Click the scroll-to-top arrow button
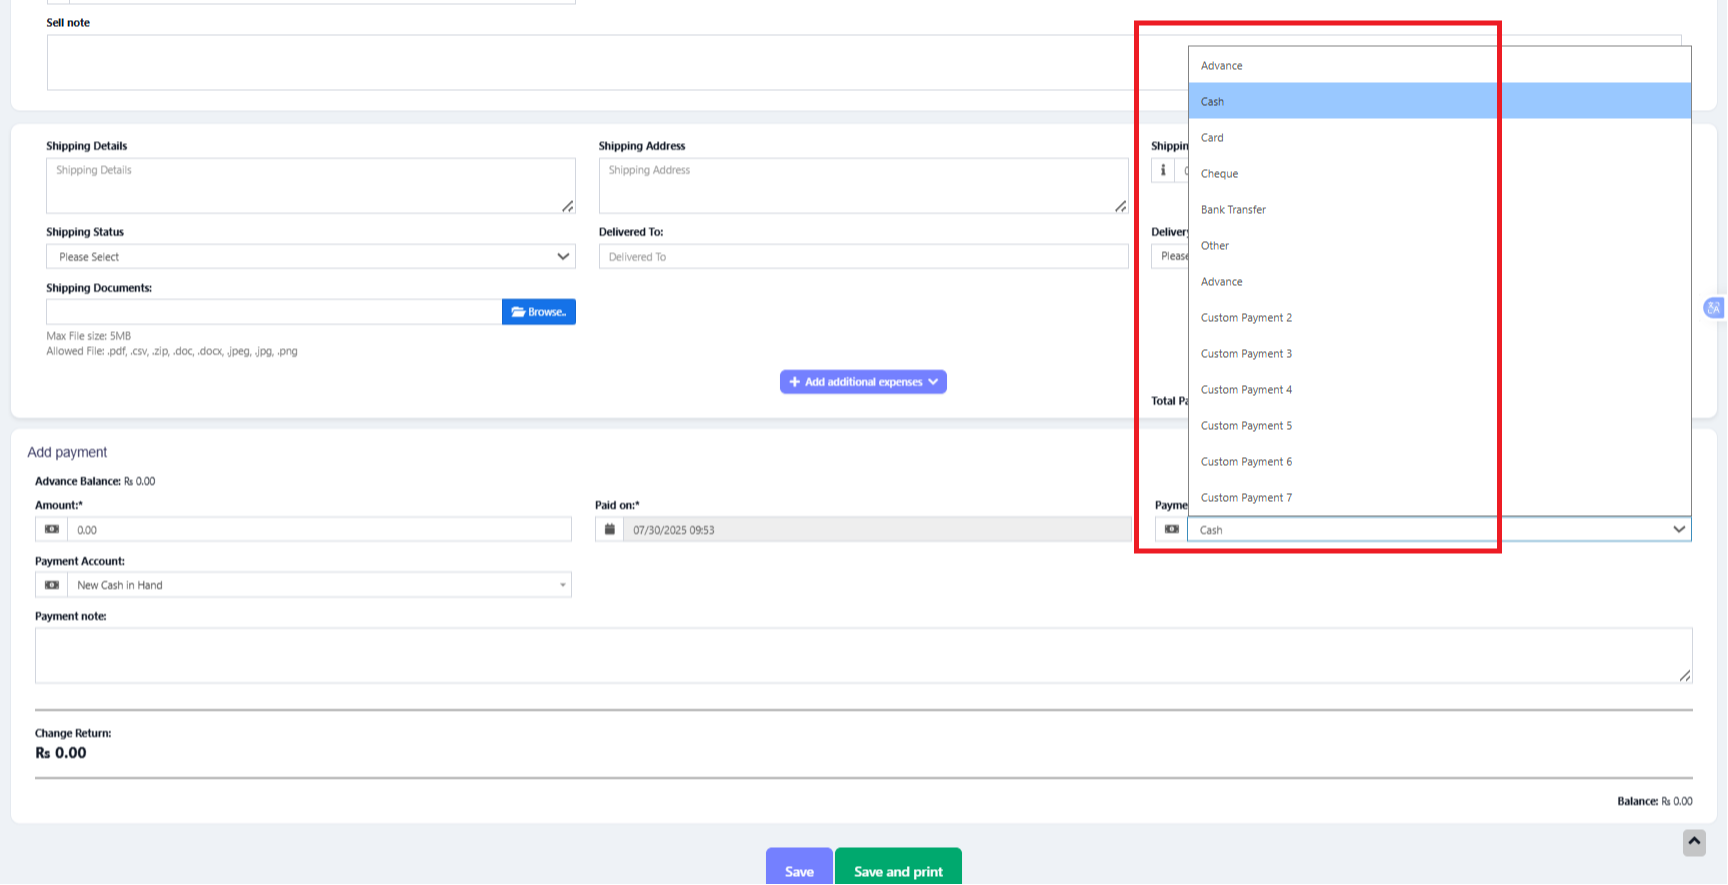 click(1694, 842)
